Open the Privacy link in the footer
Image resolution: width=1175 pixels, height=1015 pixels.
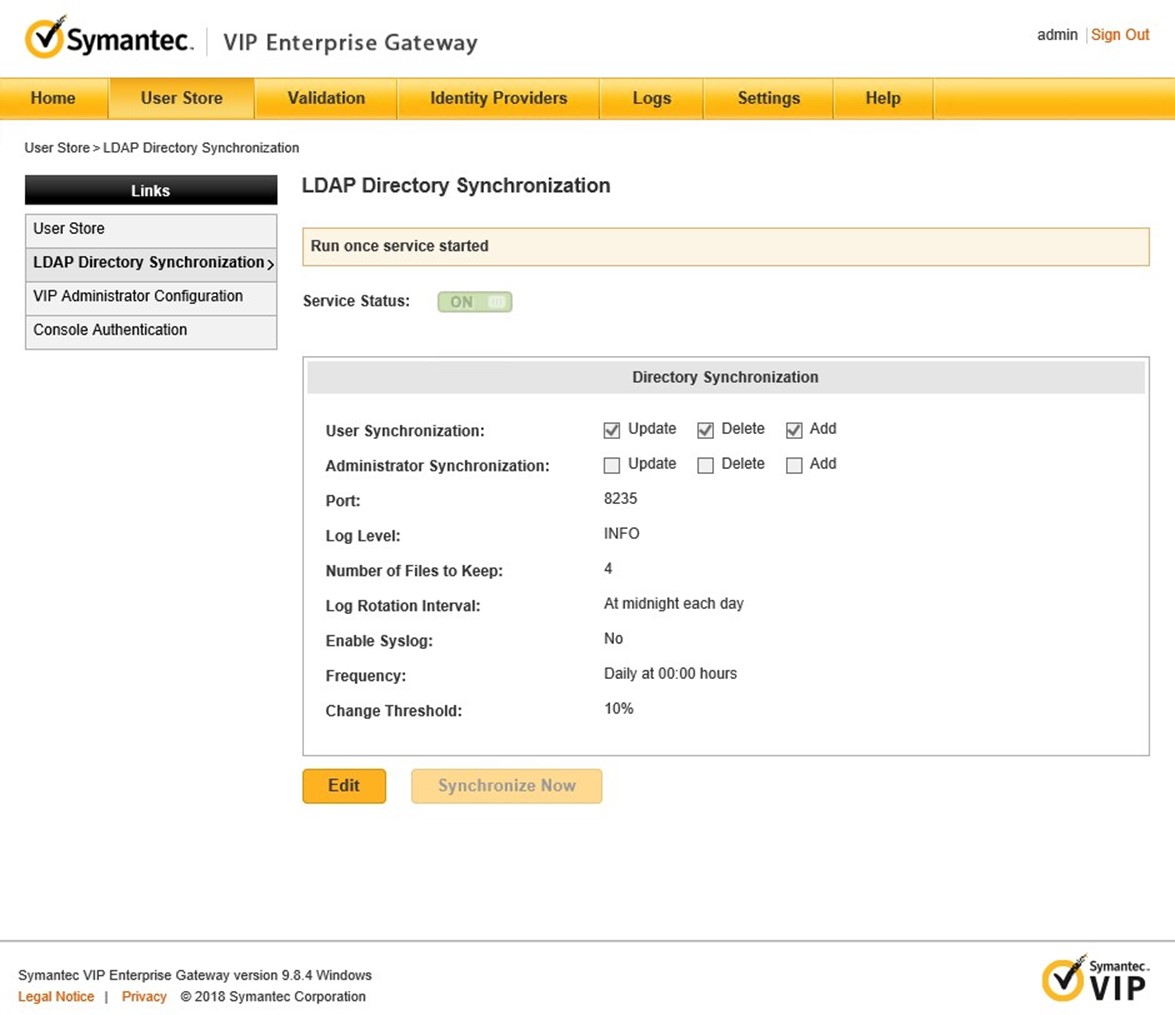click(144, 996)
